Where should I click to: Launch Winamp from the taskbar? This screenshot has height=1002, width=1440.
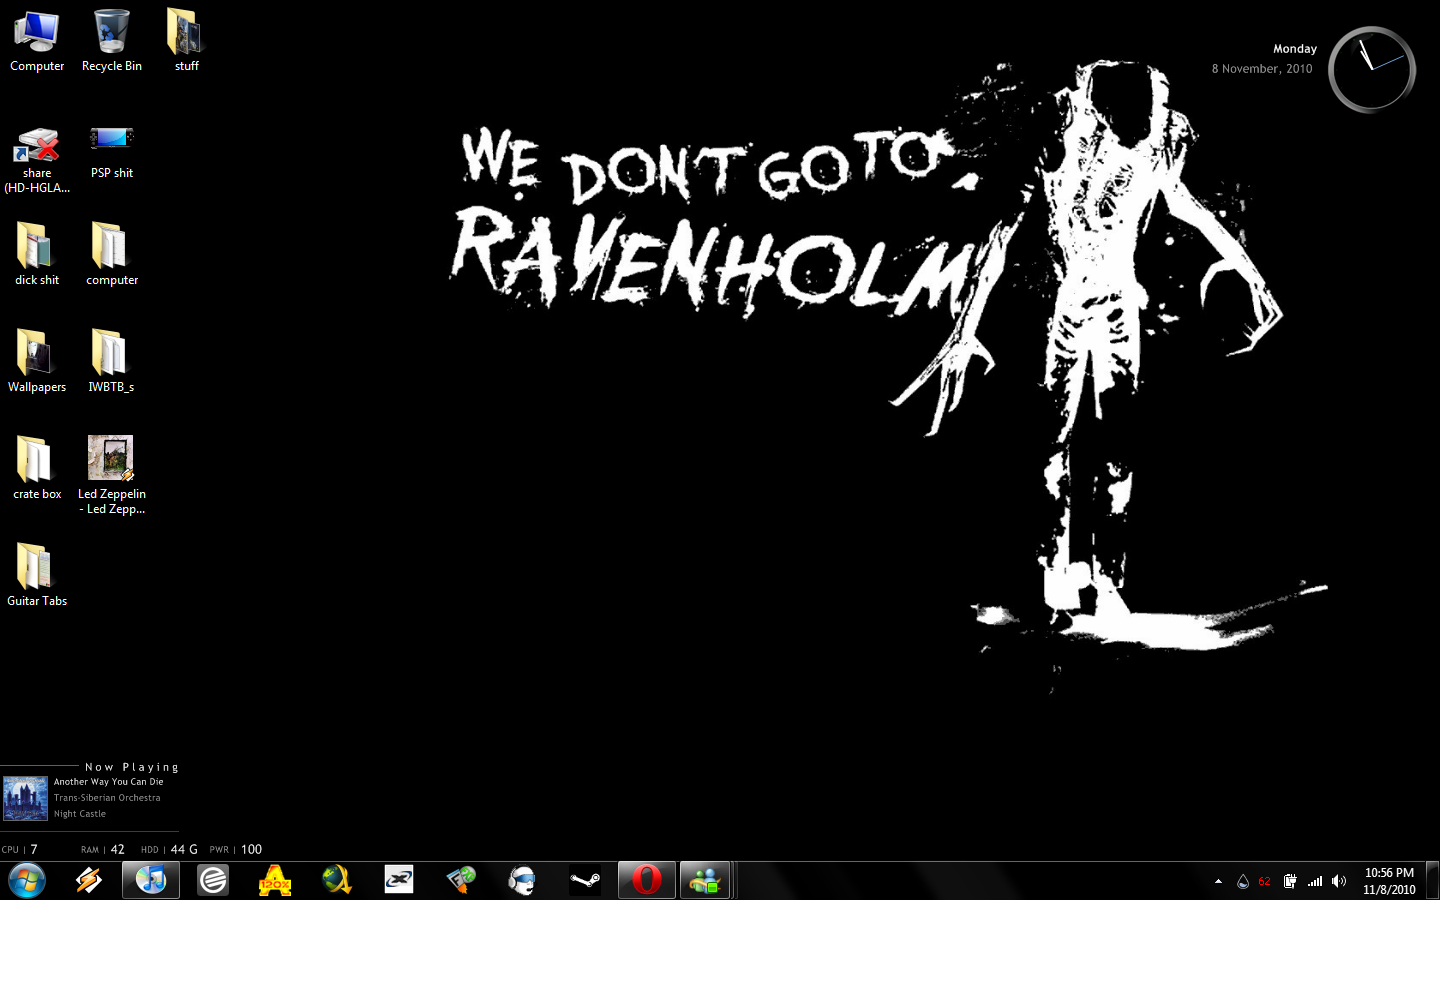pyautogui.click(x=89, y=880)
